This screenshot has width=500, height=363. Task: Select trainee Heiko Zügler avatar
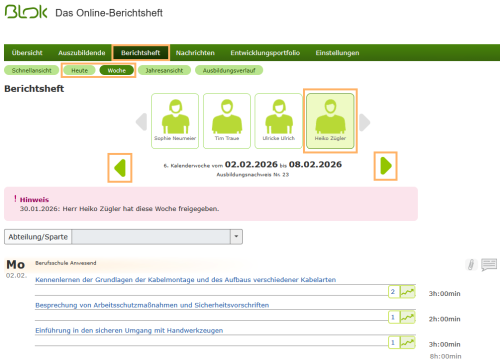click(x=330, y=121)
